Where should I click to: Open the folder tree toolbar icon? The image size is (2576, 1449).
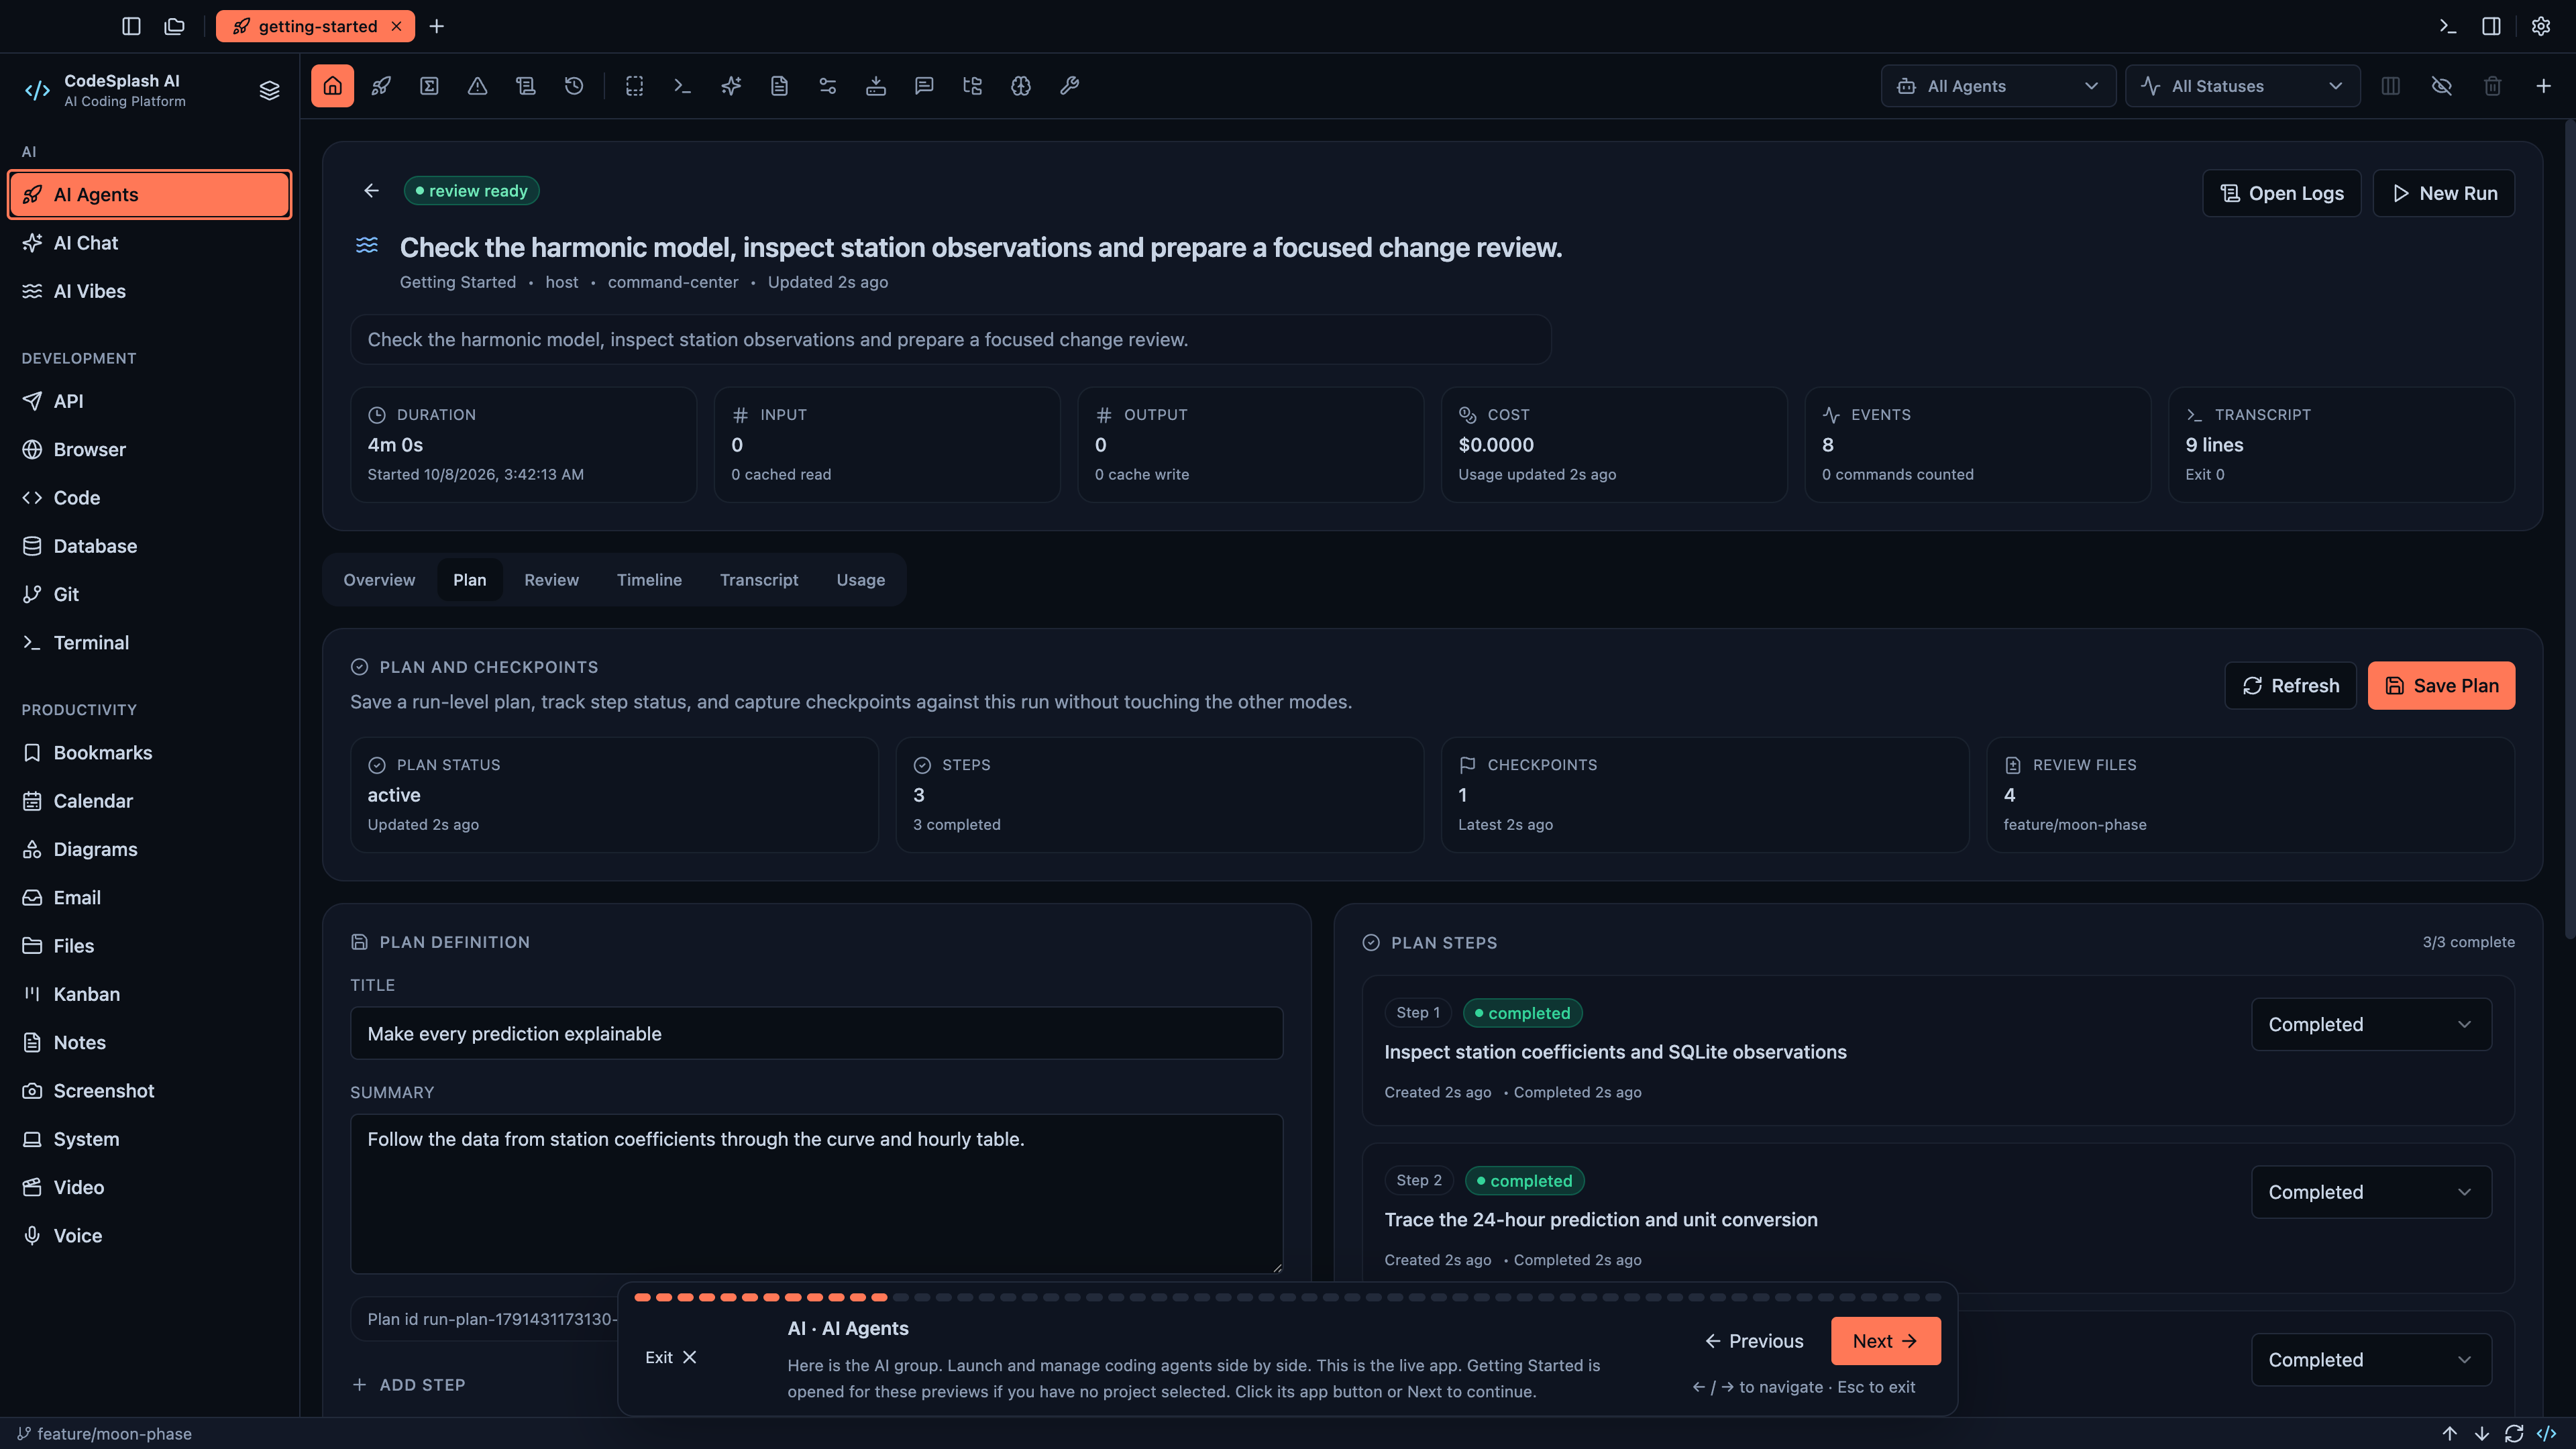click(x=972, y=86)
